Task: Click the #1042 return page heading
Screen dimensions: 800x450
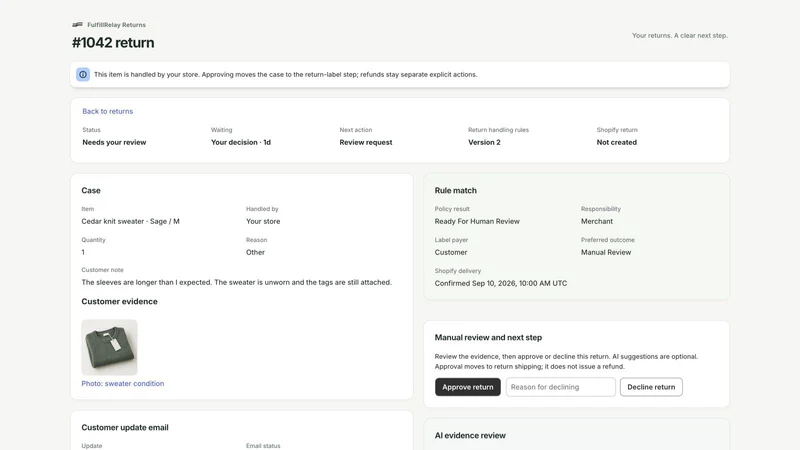Action: tap(113, 43)
